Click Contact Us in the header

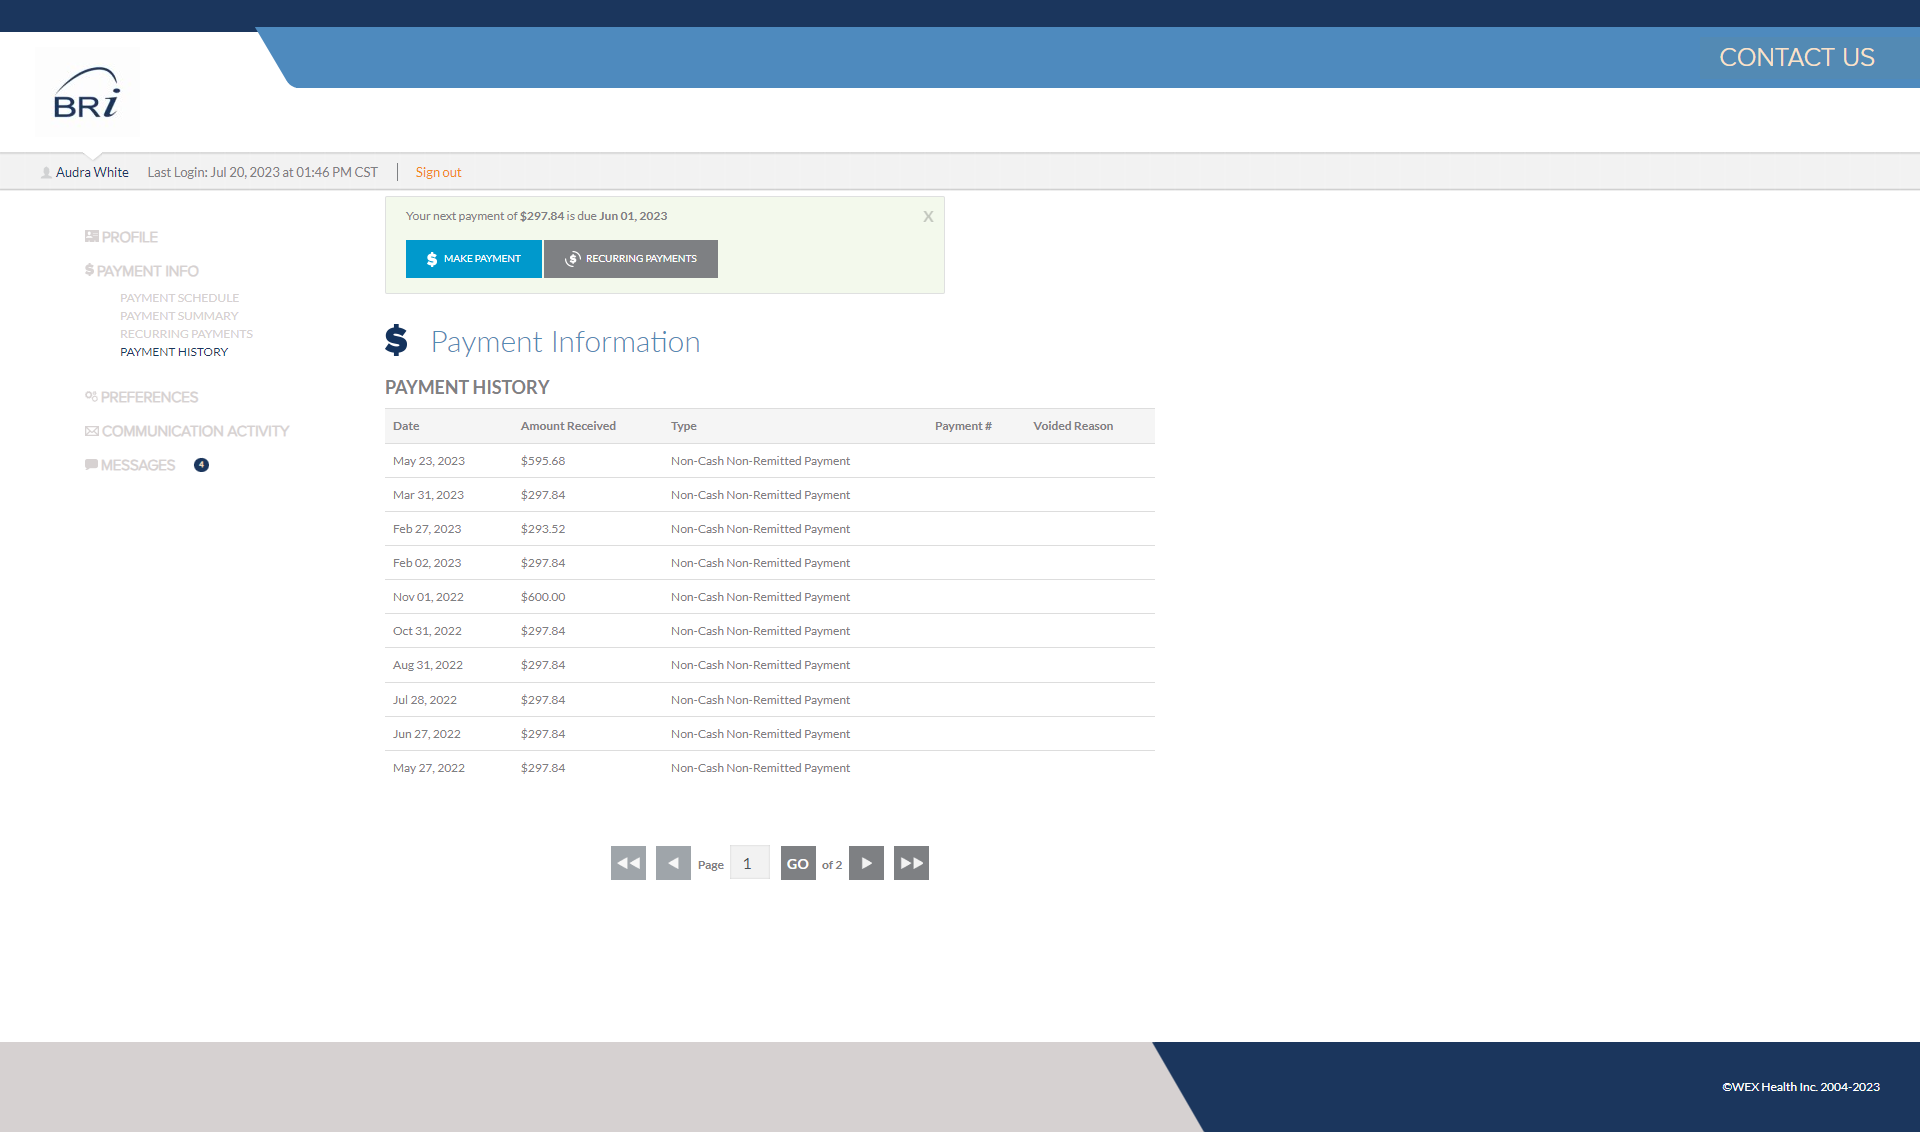coord(1797,57)
